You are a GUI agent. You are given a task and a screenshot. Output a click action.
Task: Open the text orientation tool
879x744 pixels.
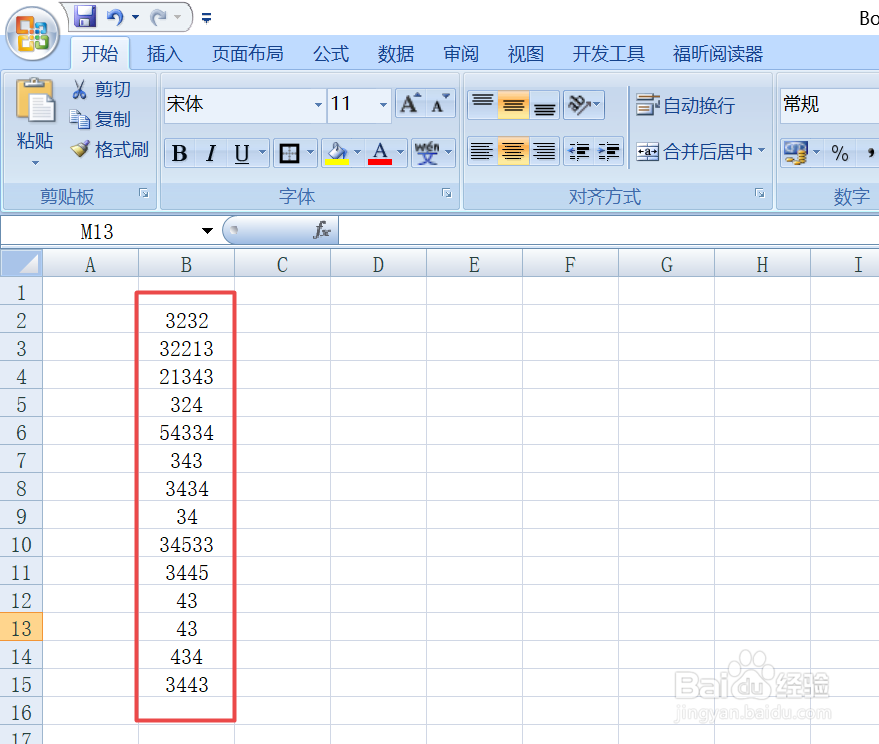(584, 104)
